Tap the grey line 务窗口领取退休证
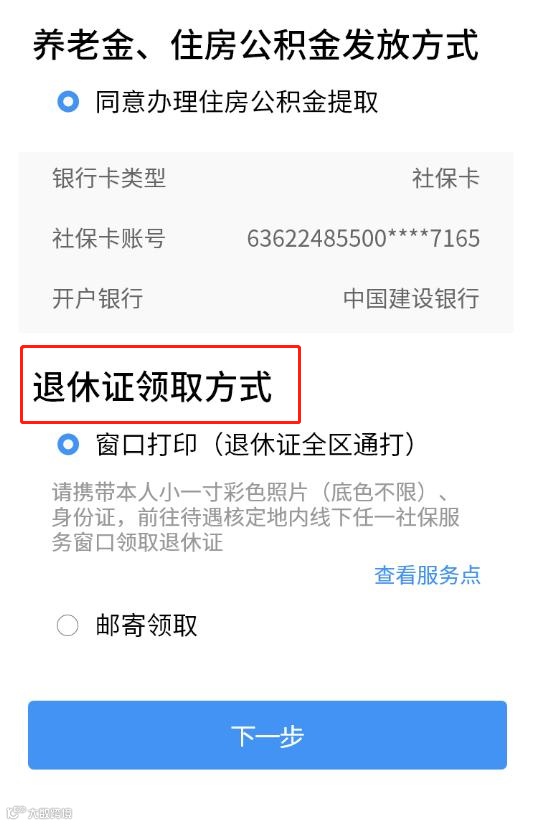Viewport: 536px width, 825px height. click(x=137, y=542)
